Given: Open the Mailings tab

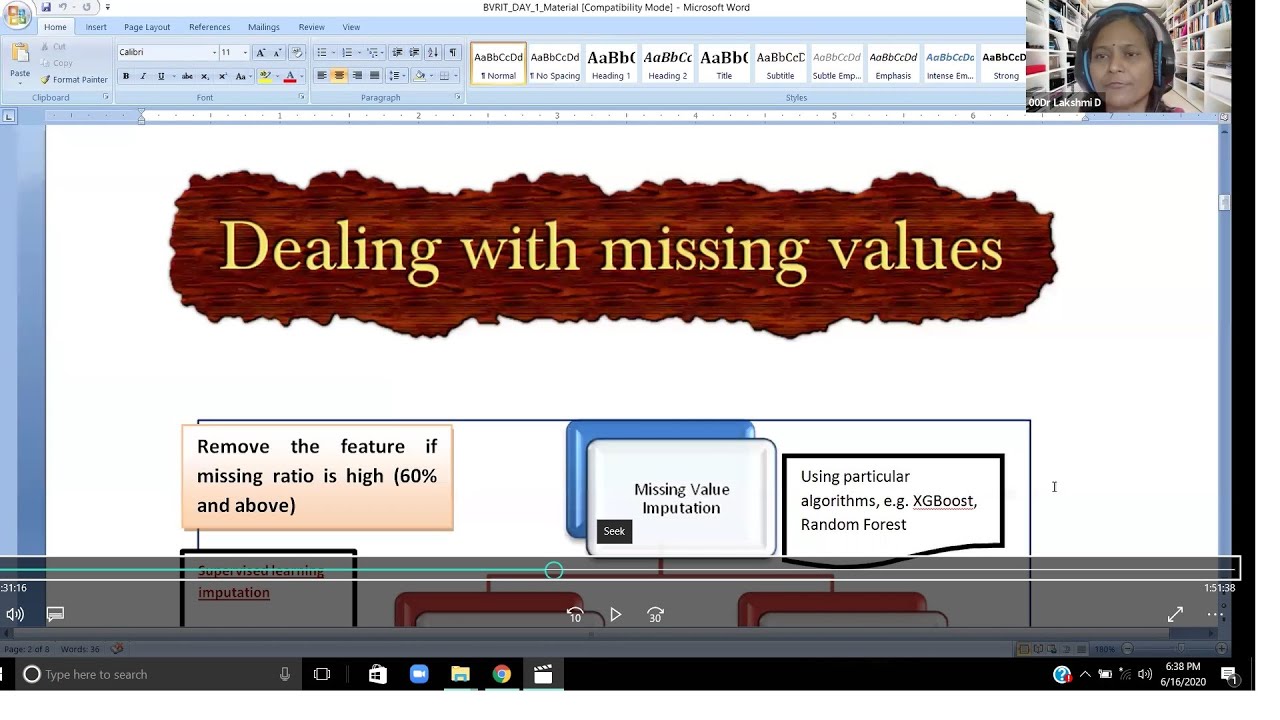Looking at the screenshot, I should pos(264,27).
